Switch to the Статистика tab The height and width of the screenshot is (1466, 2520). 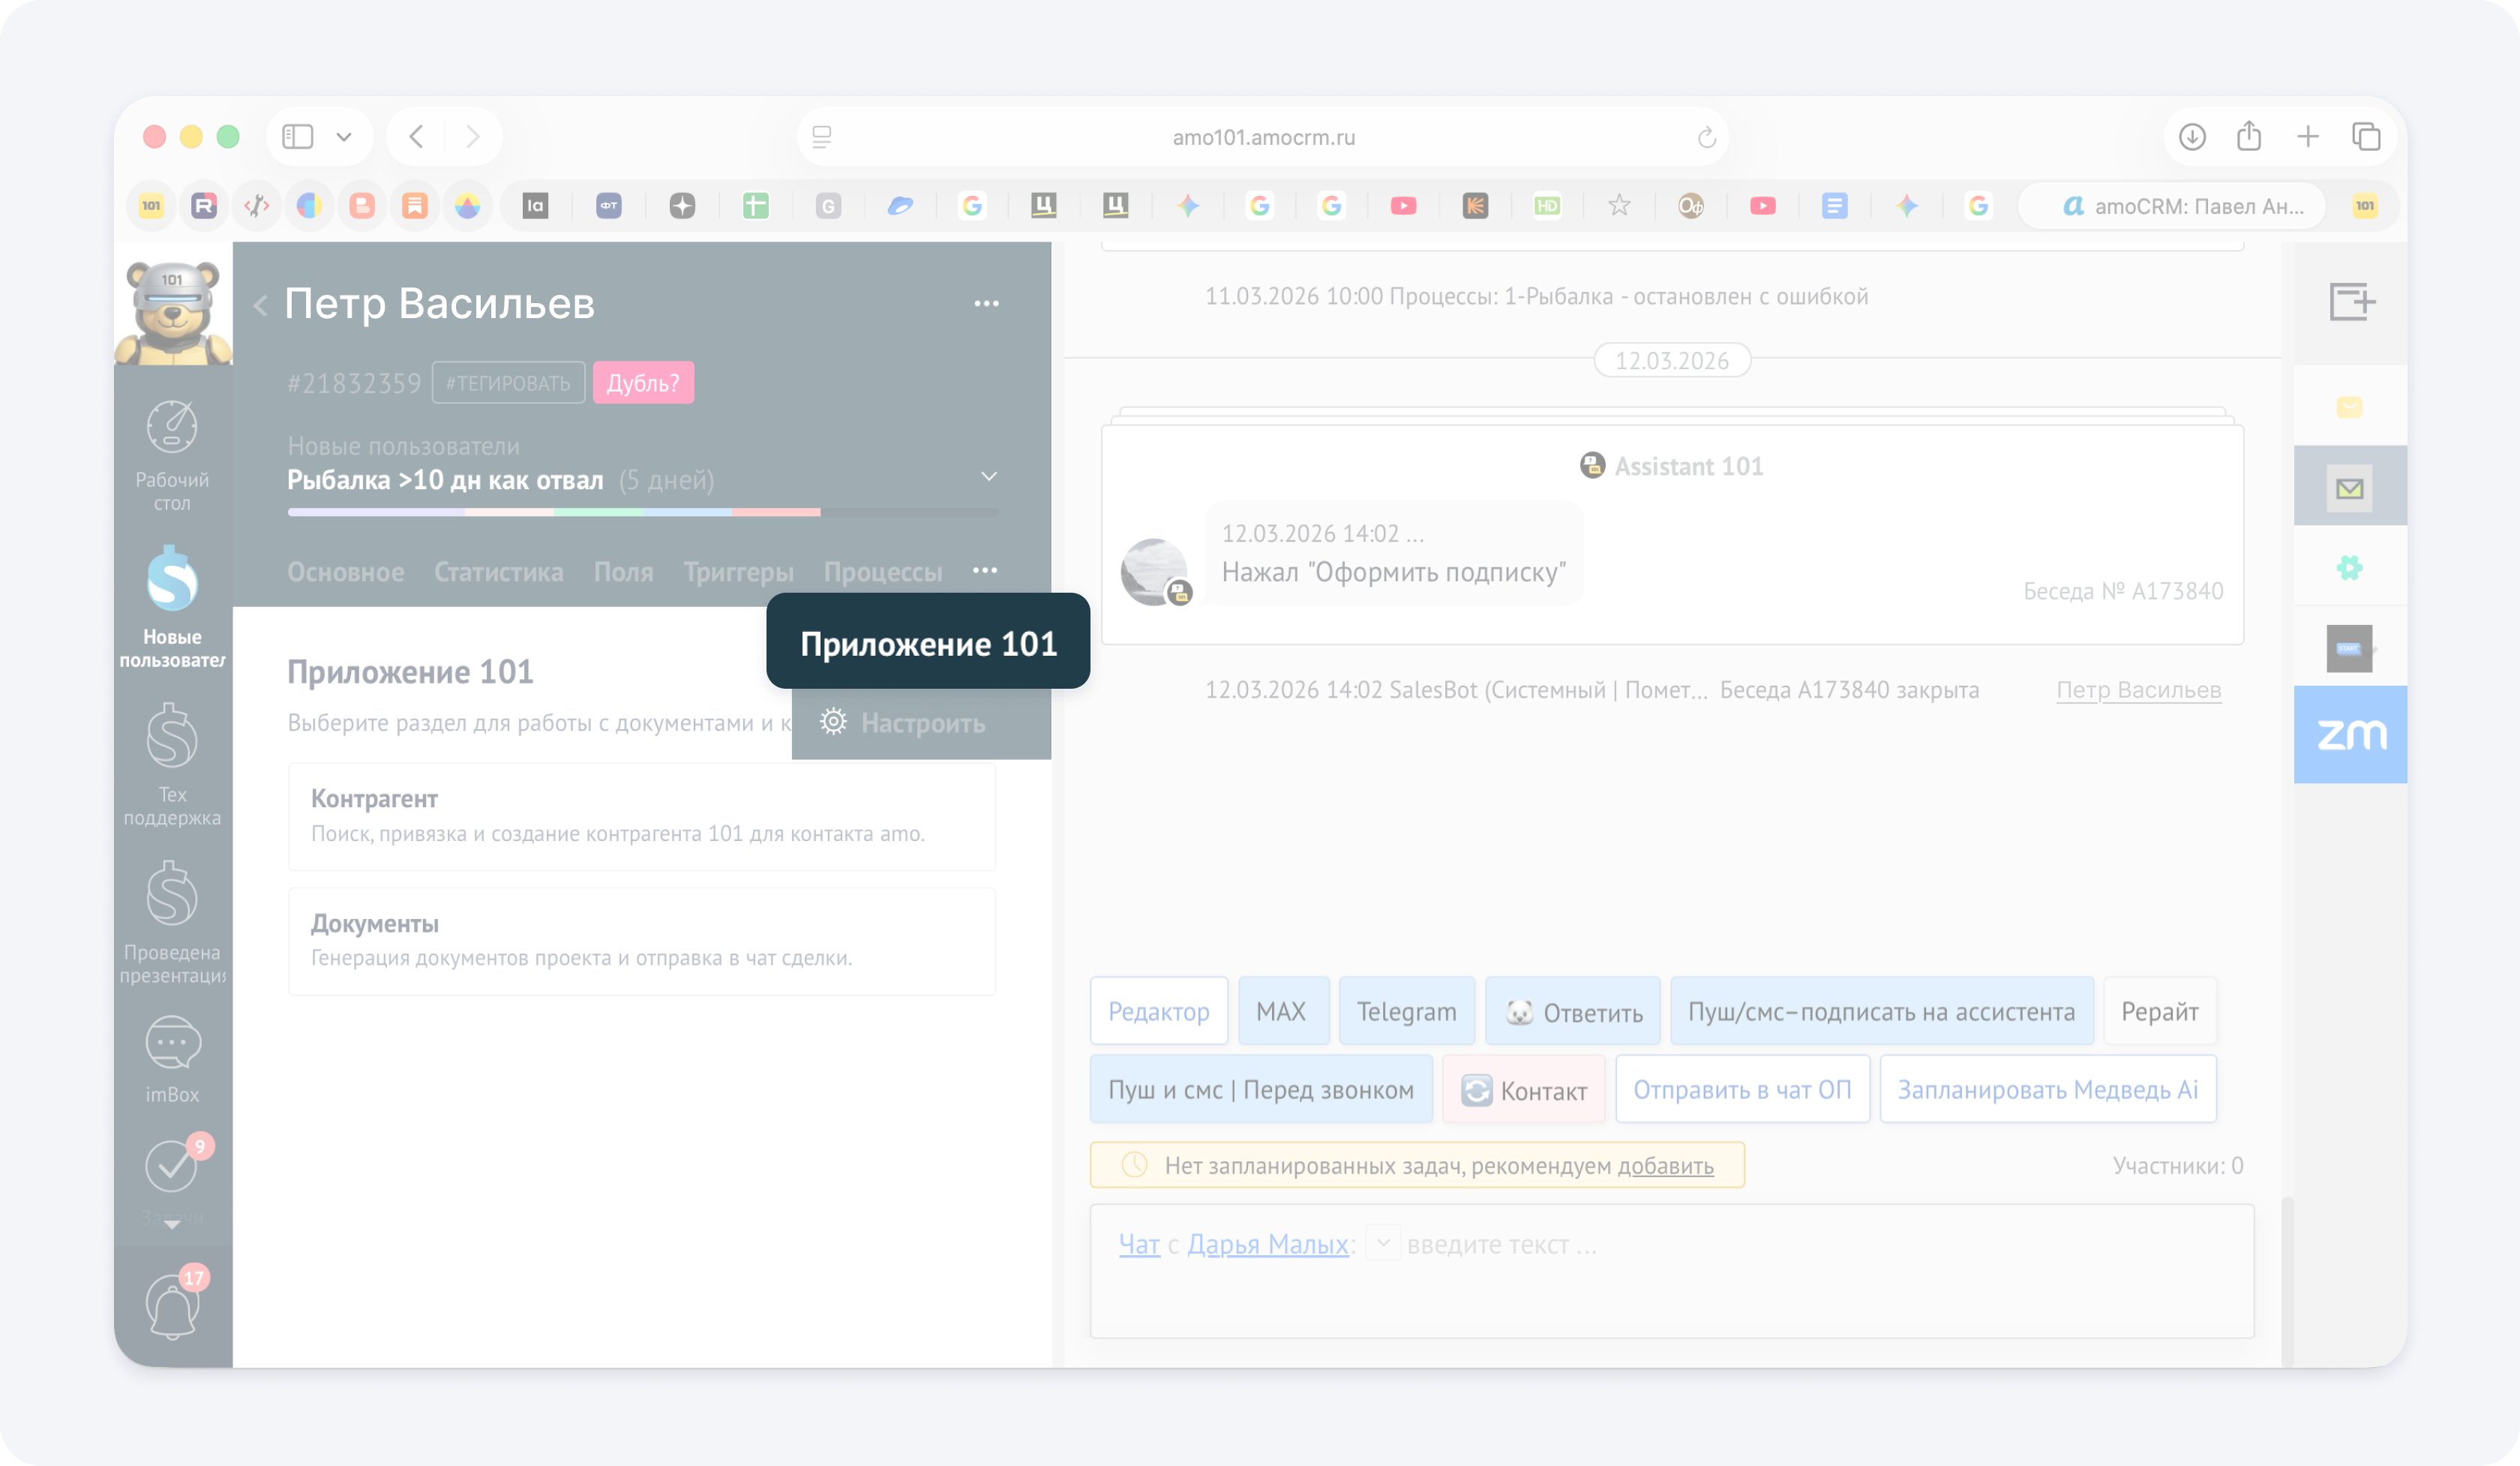tap(498, 572)
